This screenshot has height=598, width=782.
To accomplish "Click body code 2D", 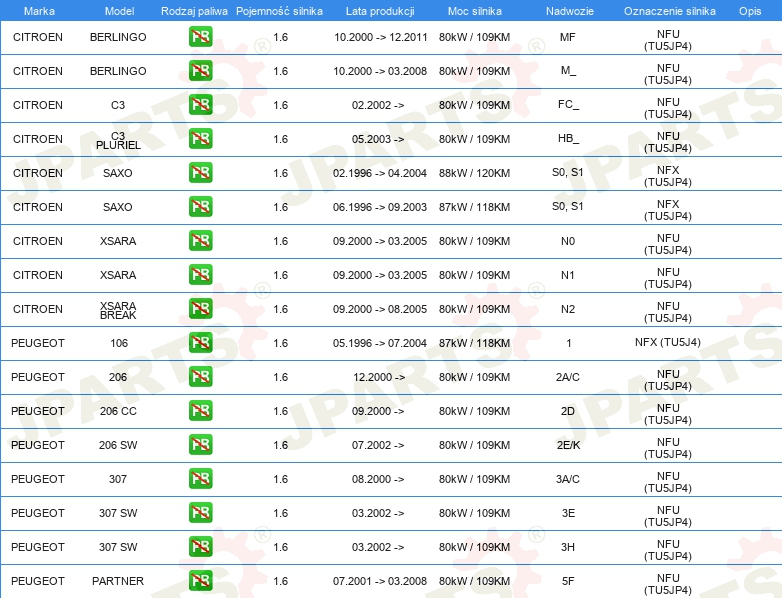I will click(x=568, y=411).
